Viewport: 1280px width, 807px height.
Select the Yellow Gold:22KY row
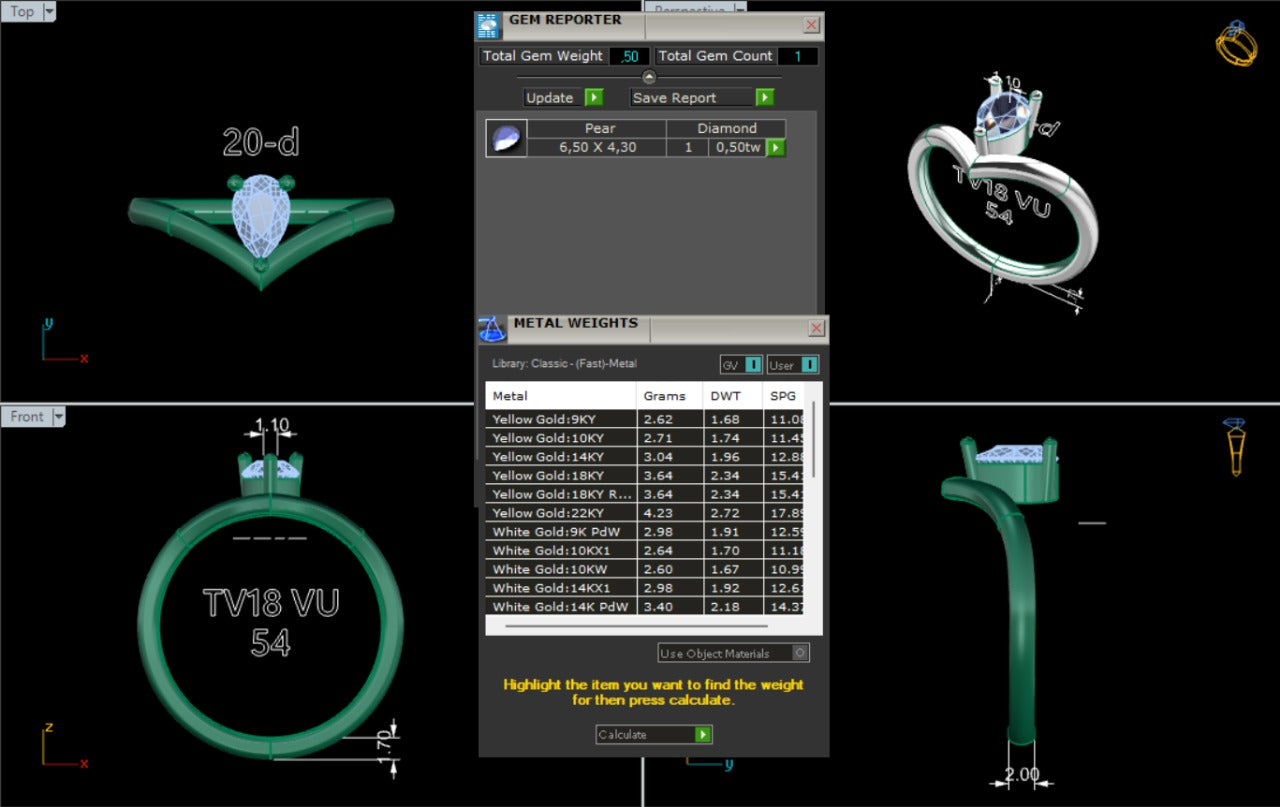tap(646, 512)
